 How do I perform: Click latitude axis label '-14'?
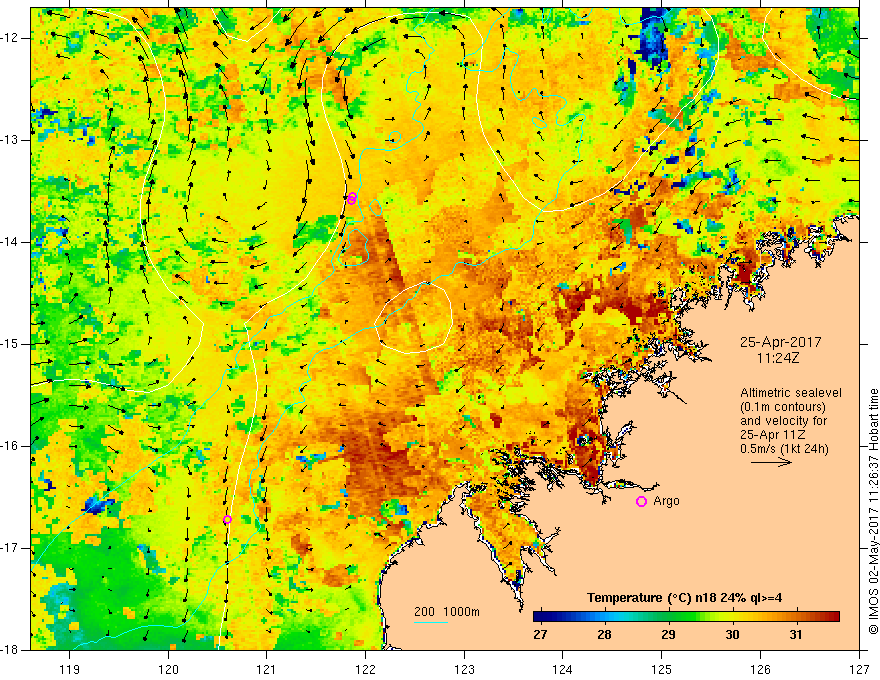[x=10, y=242]
